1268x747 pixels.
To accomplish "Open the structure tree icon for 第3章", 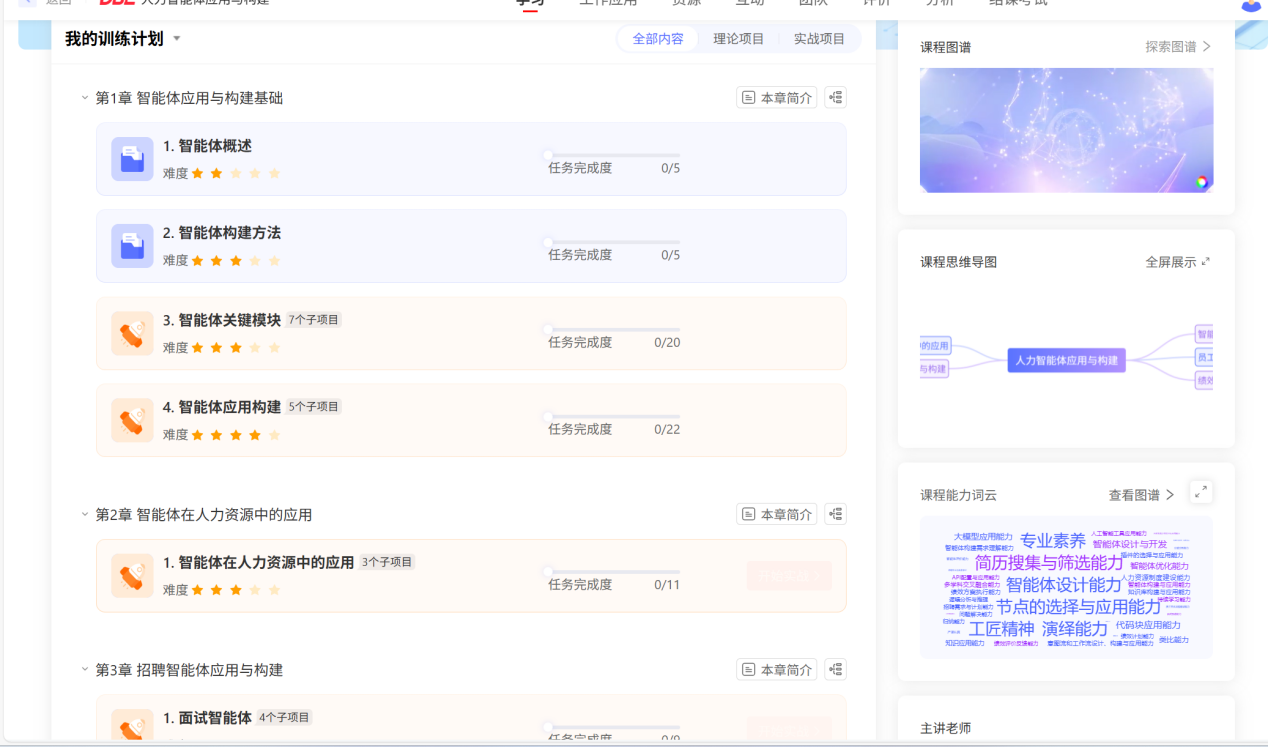I will (x=835, y=669).
